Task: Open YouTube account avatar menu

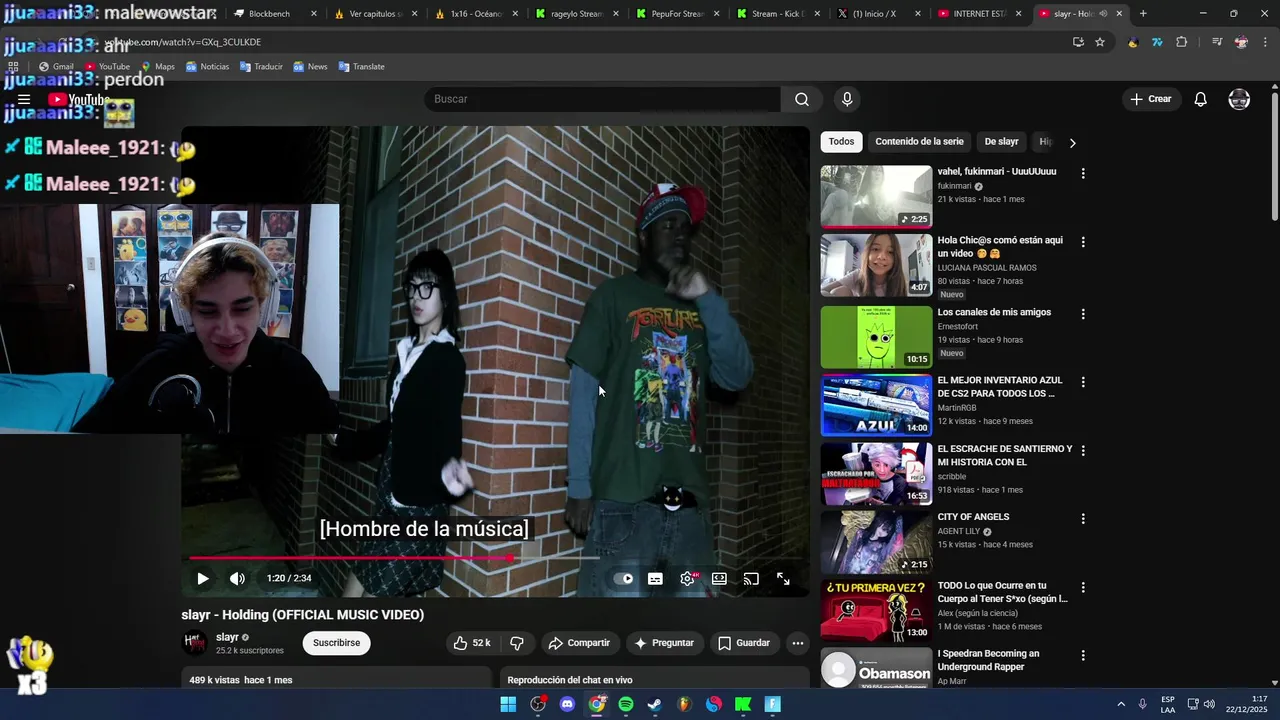Action: [x=1239, y=99]
